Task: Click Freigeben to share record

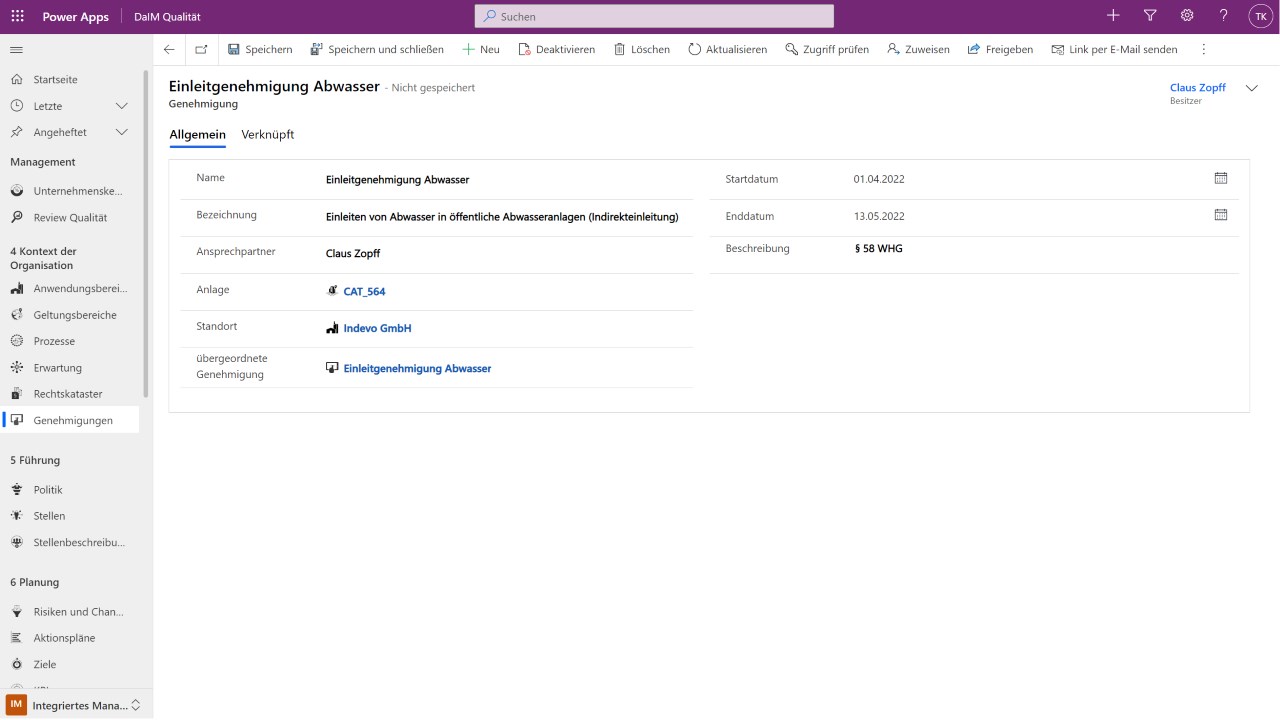Action: tap(1000, 49)
